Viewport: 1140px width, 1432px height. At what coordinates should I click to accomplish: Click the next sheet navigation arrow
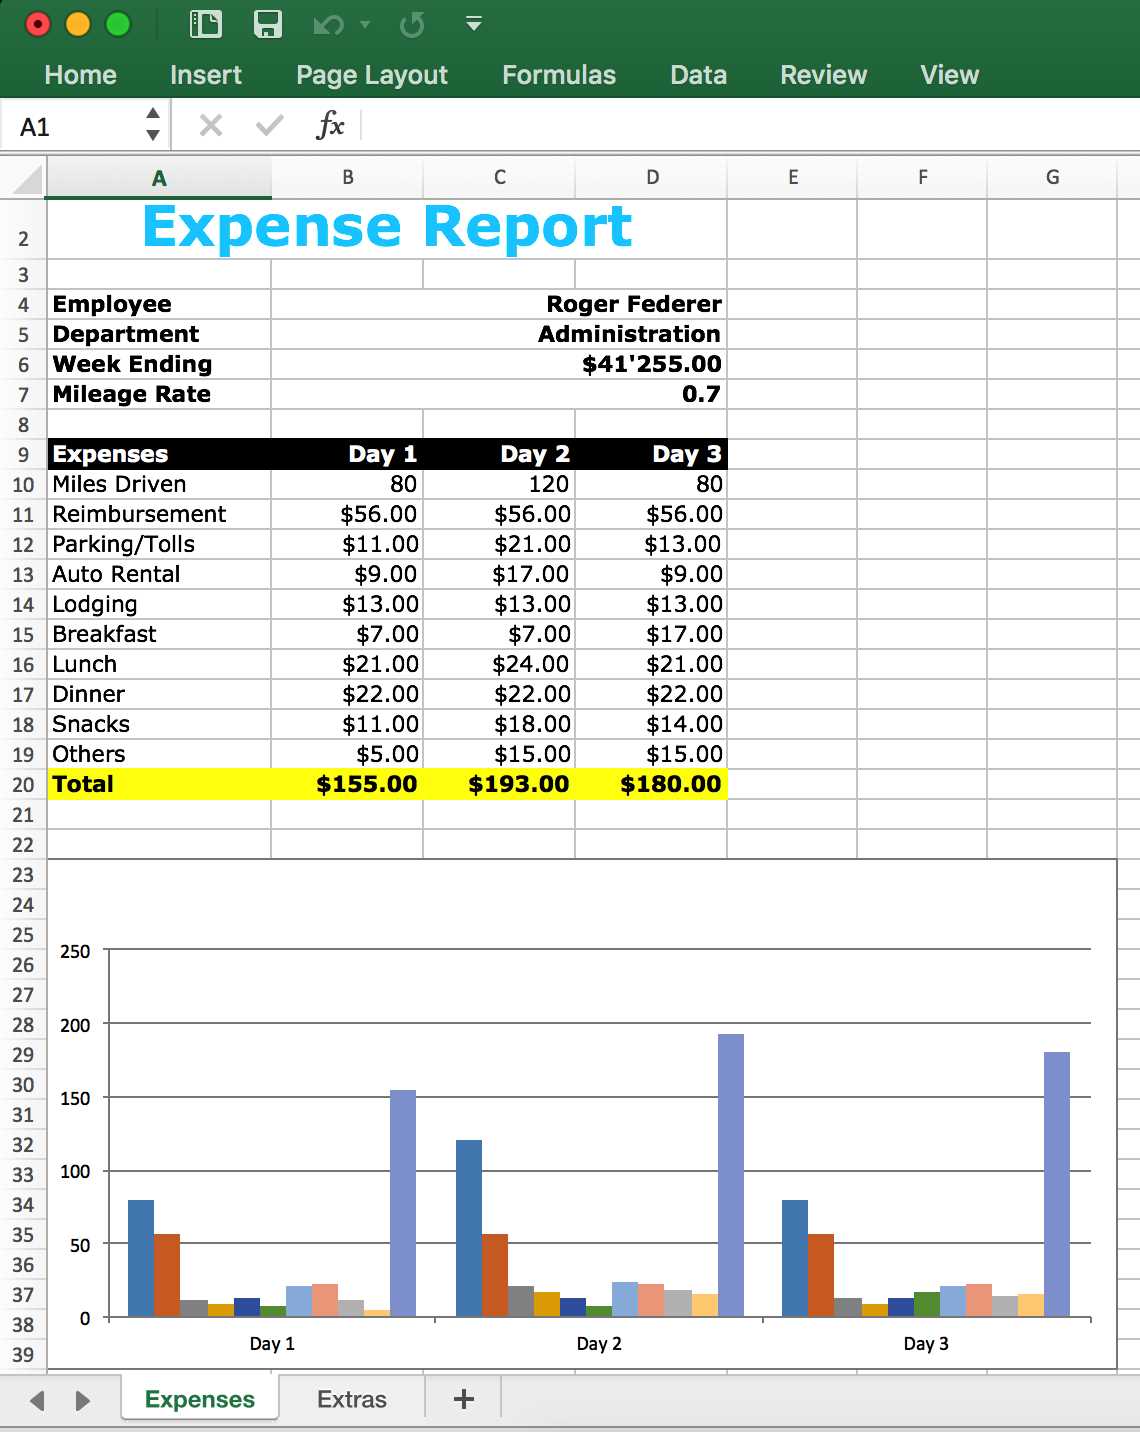click(80, 1399)
